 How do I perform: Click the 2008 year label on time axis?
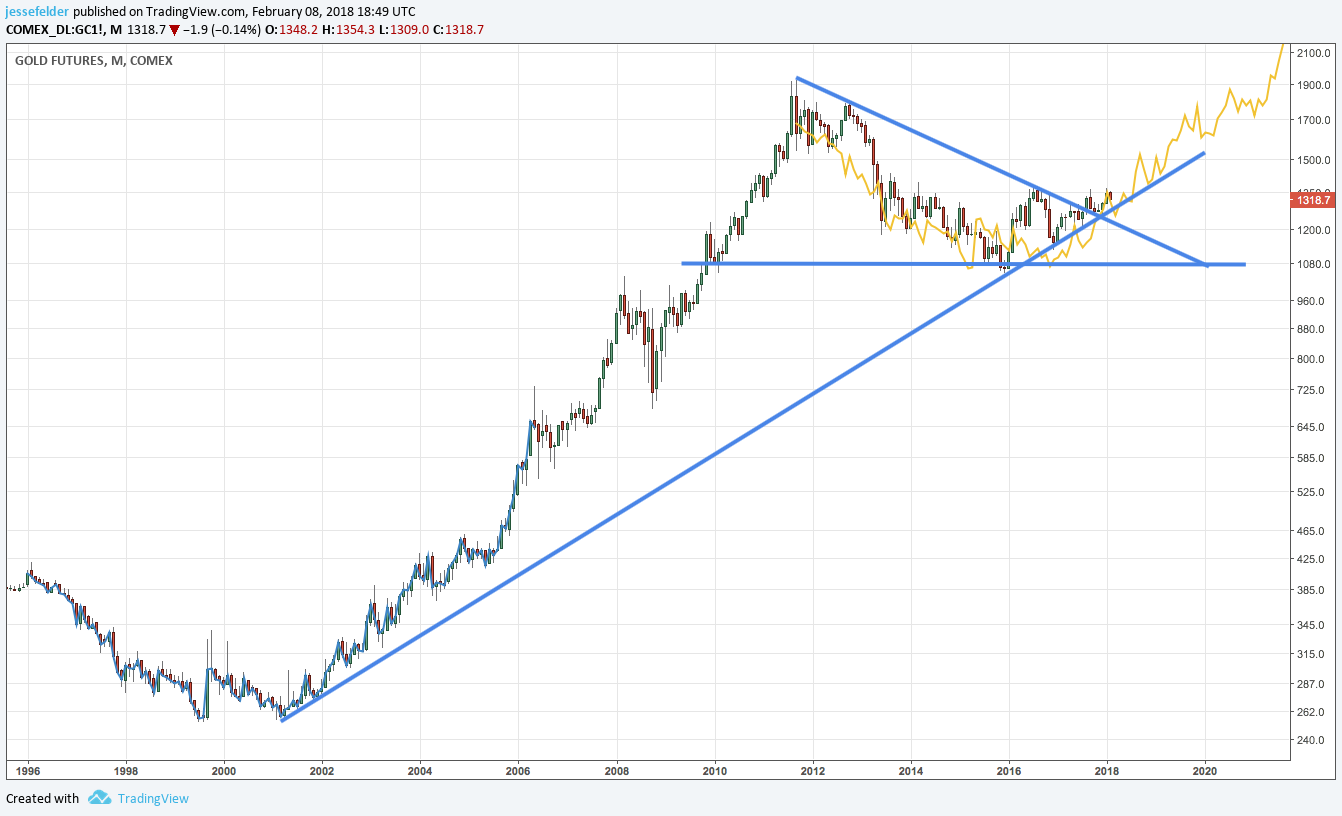pos(617,771)
